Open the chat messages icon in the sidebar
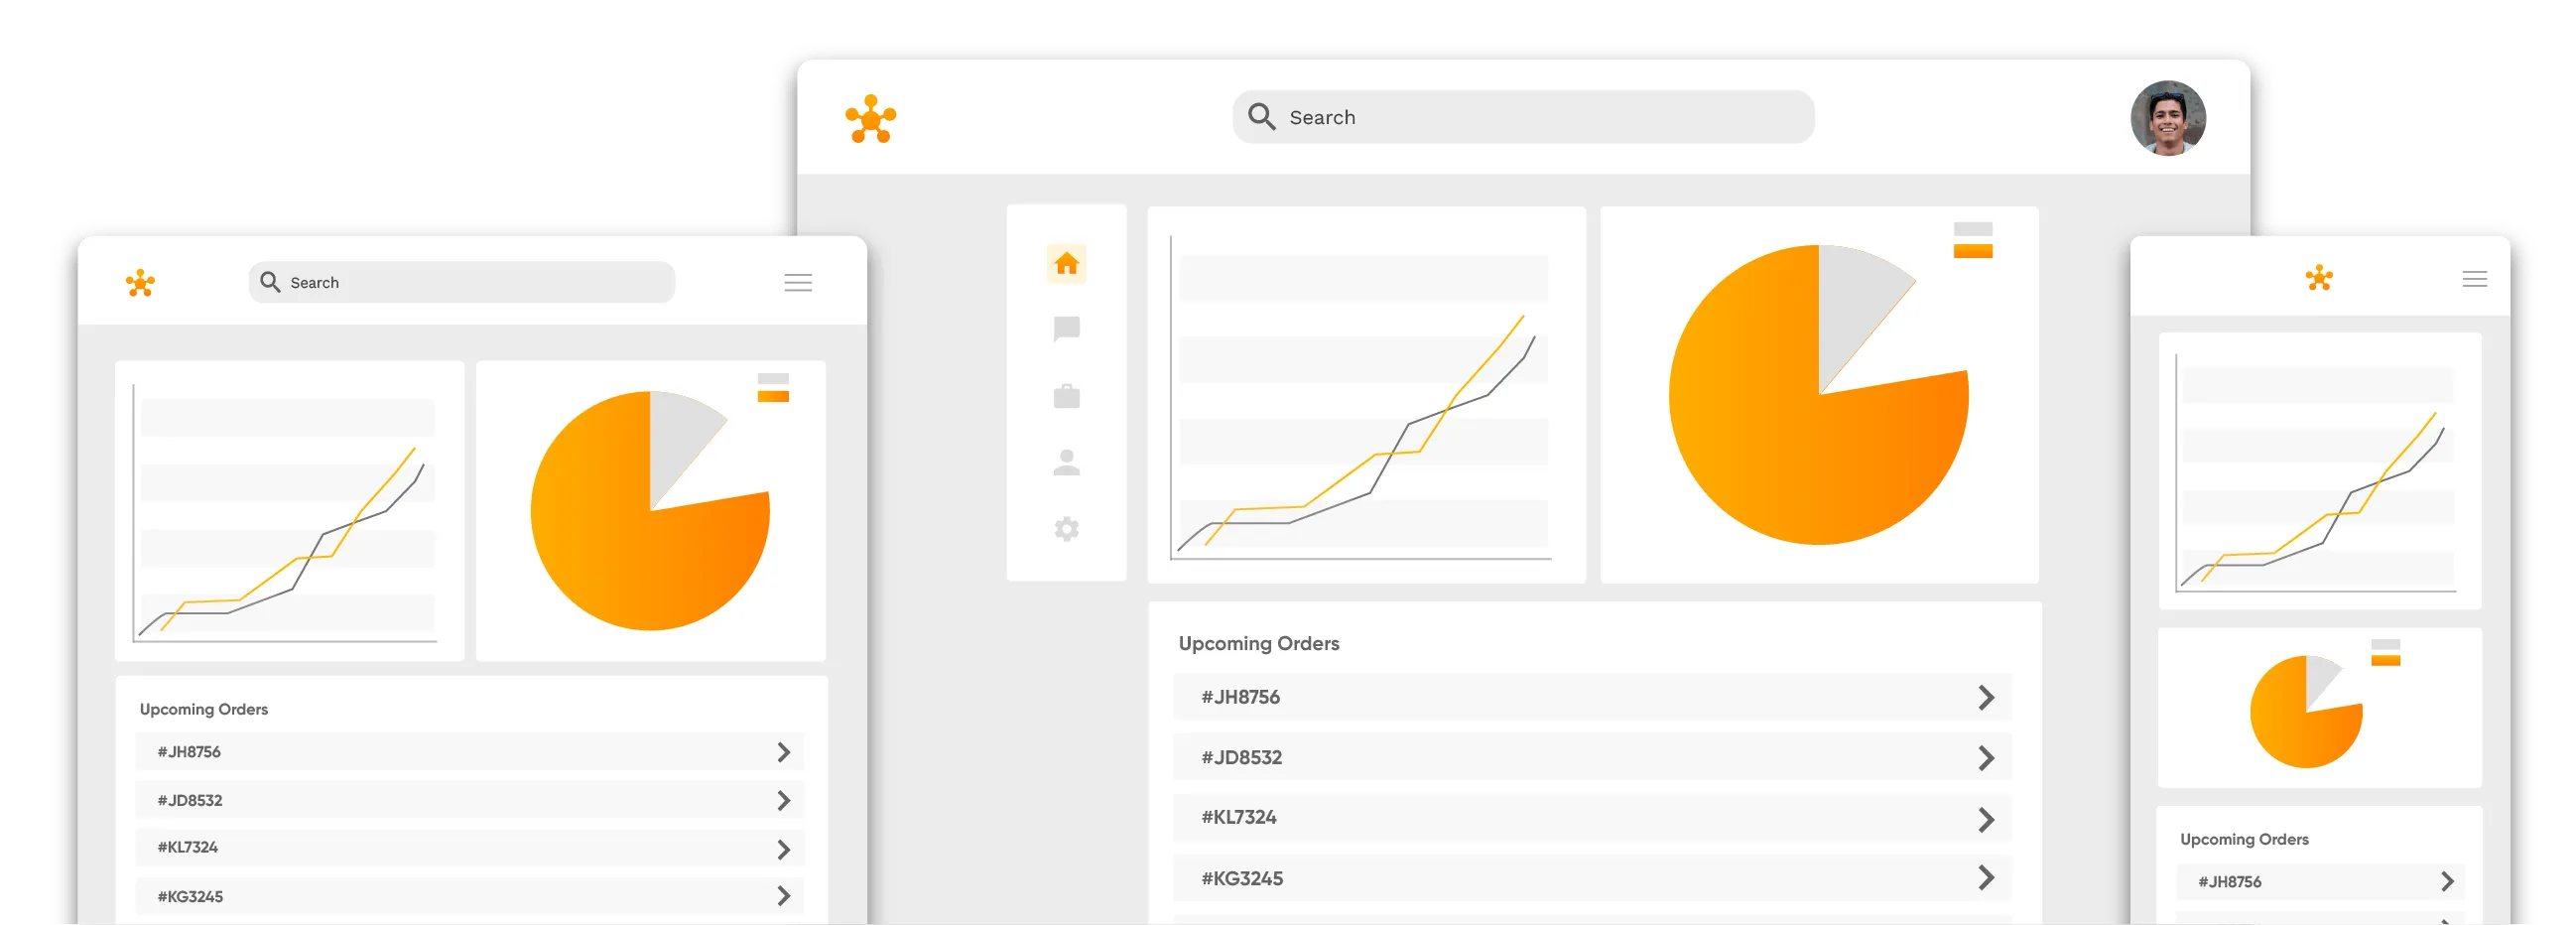 pos(1066,330)
